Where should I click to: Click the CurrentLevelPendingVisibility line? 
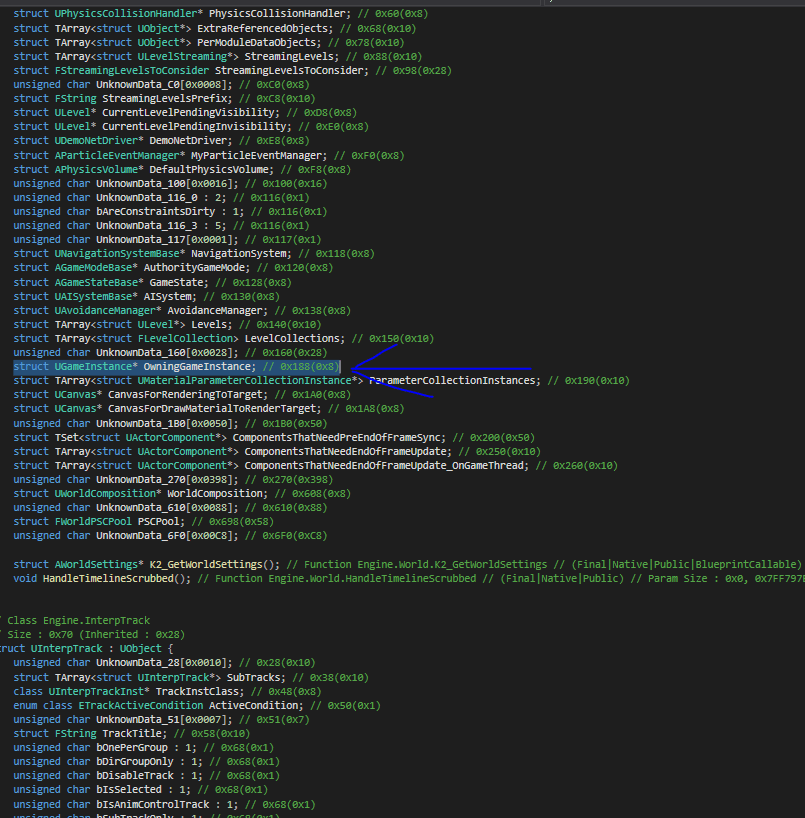pyautogui.click(x=185, y=113)
